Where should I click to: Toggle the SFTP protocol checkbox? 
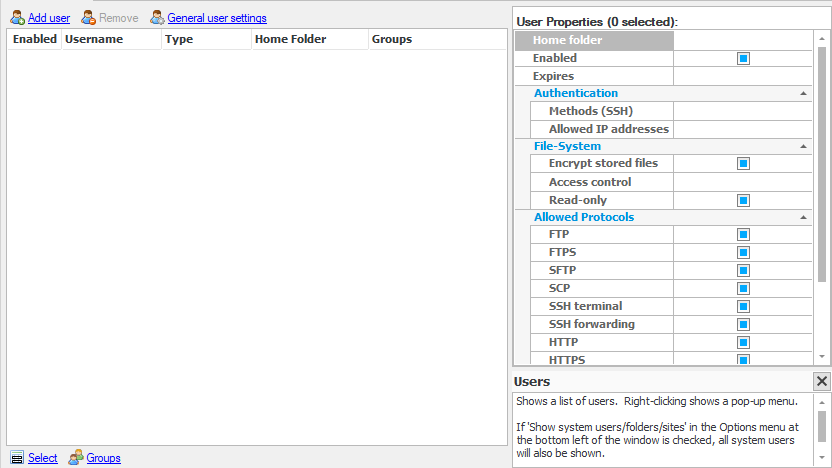click(743, 271)
